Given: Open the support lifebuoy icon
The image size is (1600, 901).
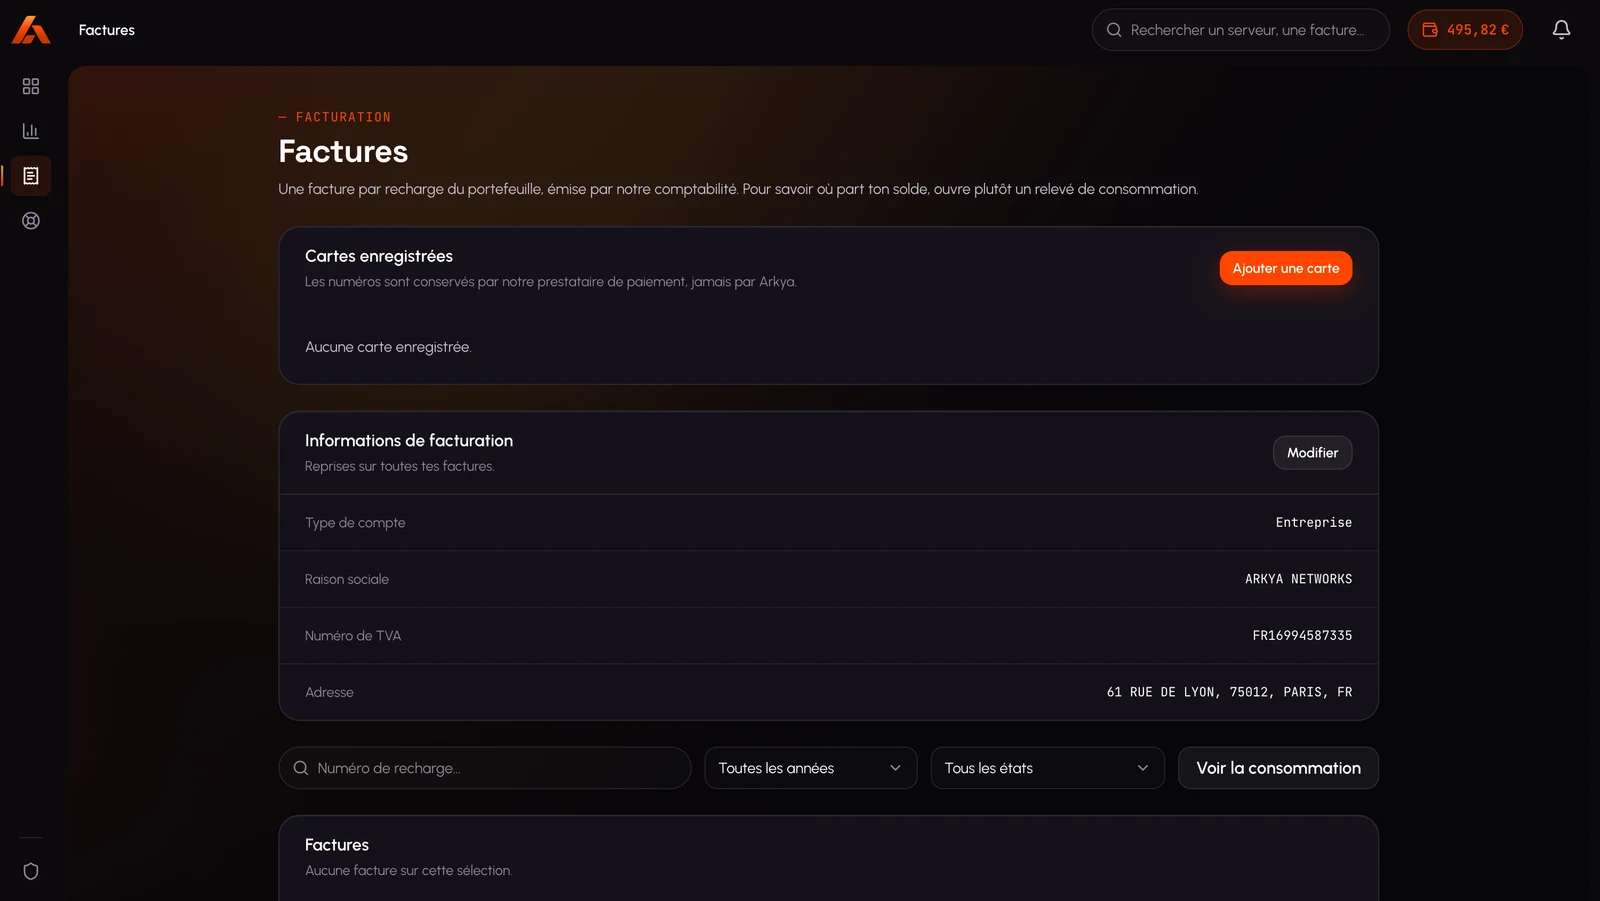Looking at the screenshot, I should (x=31, y=221).
